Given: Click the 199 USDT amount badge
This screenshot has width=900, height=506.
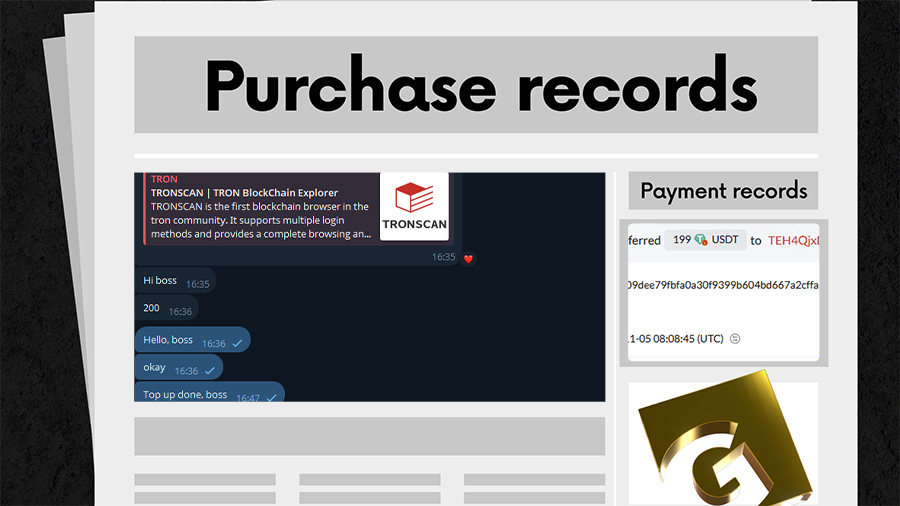Looking at the screenshot, I should coord(705,240).
